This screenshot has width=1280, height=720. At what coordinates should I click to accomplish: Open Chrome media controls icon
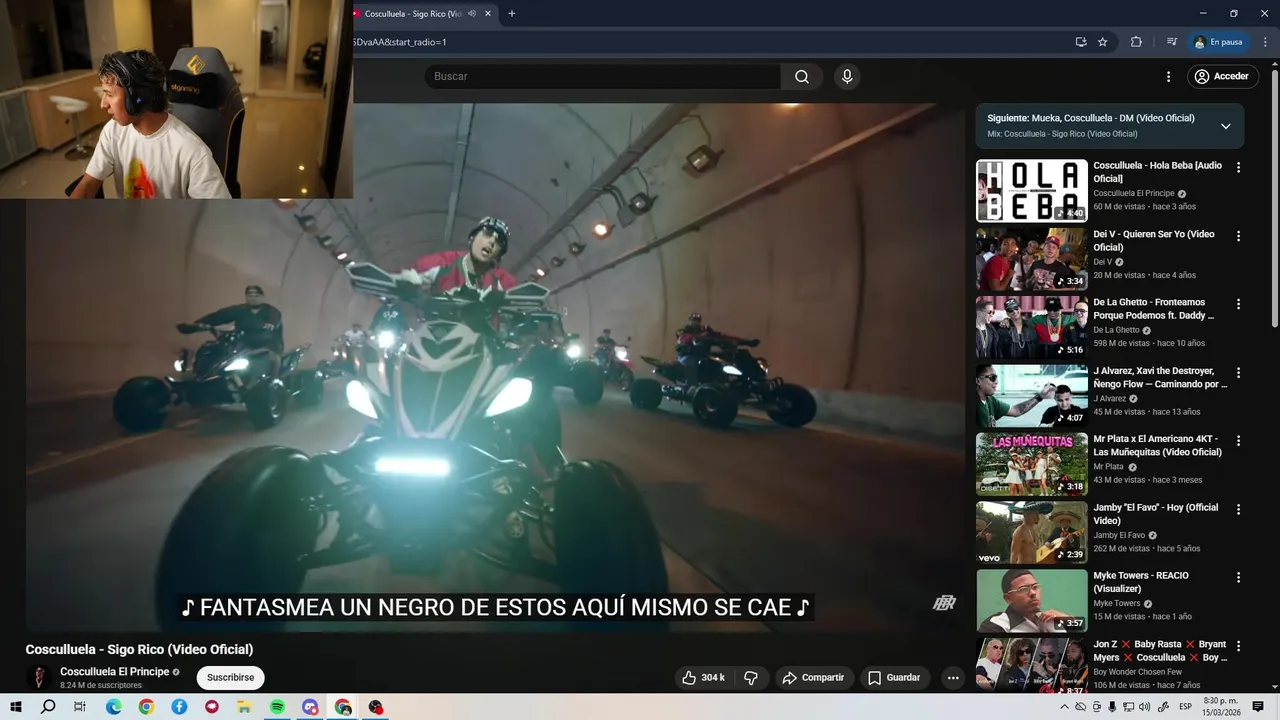point(1172,42)
